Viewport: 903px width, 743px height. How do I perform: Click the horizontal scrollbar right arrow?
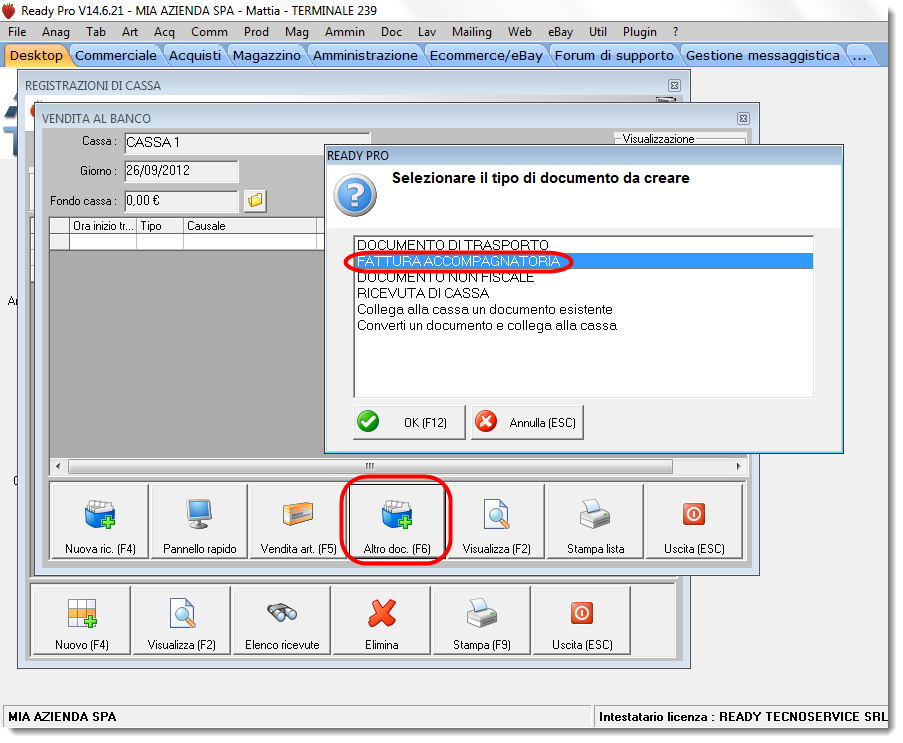coord(738,466)
